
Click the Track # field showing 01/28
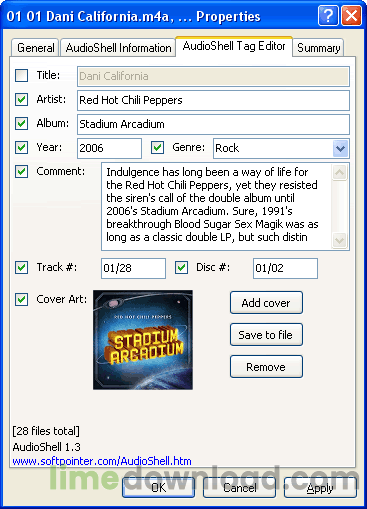coord(133,268)
